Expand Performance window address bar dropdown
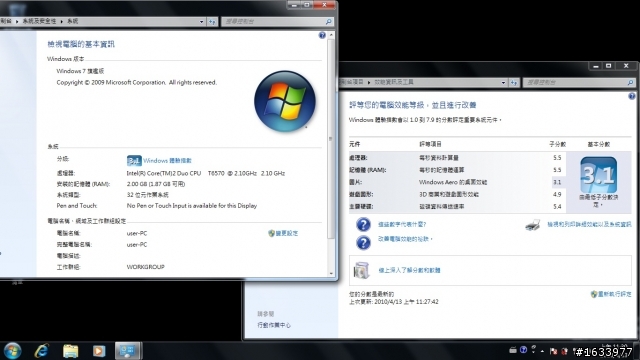The image size is (640, 360). [x=503, y=82]
